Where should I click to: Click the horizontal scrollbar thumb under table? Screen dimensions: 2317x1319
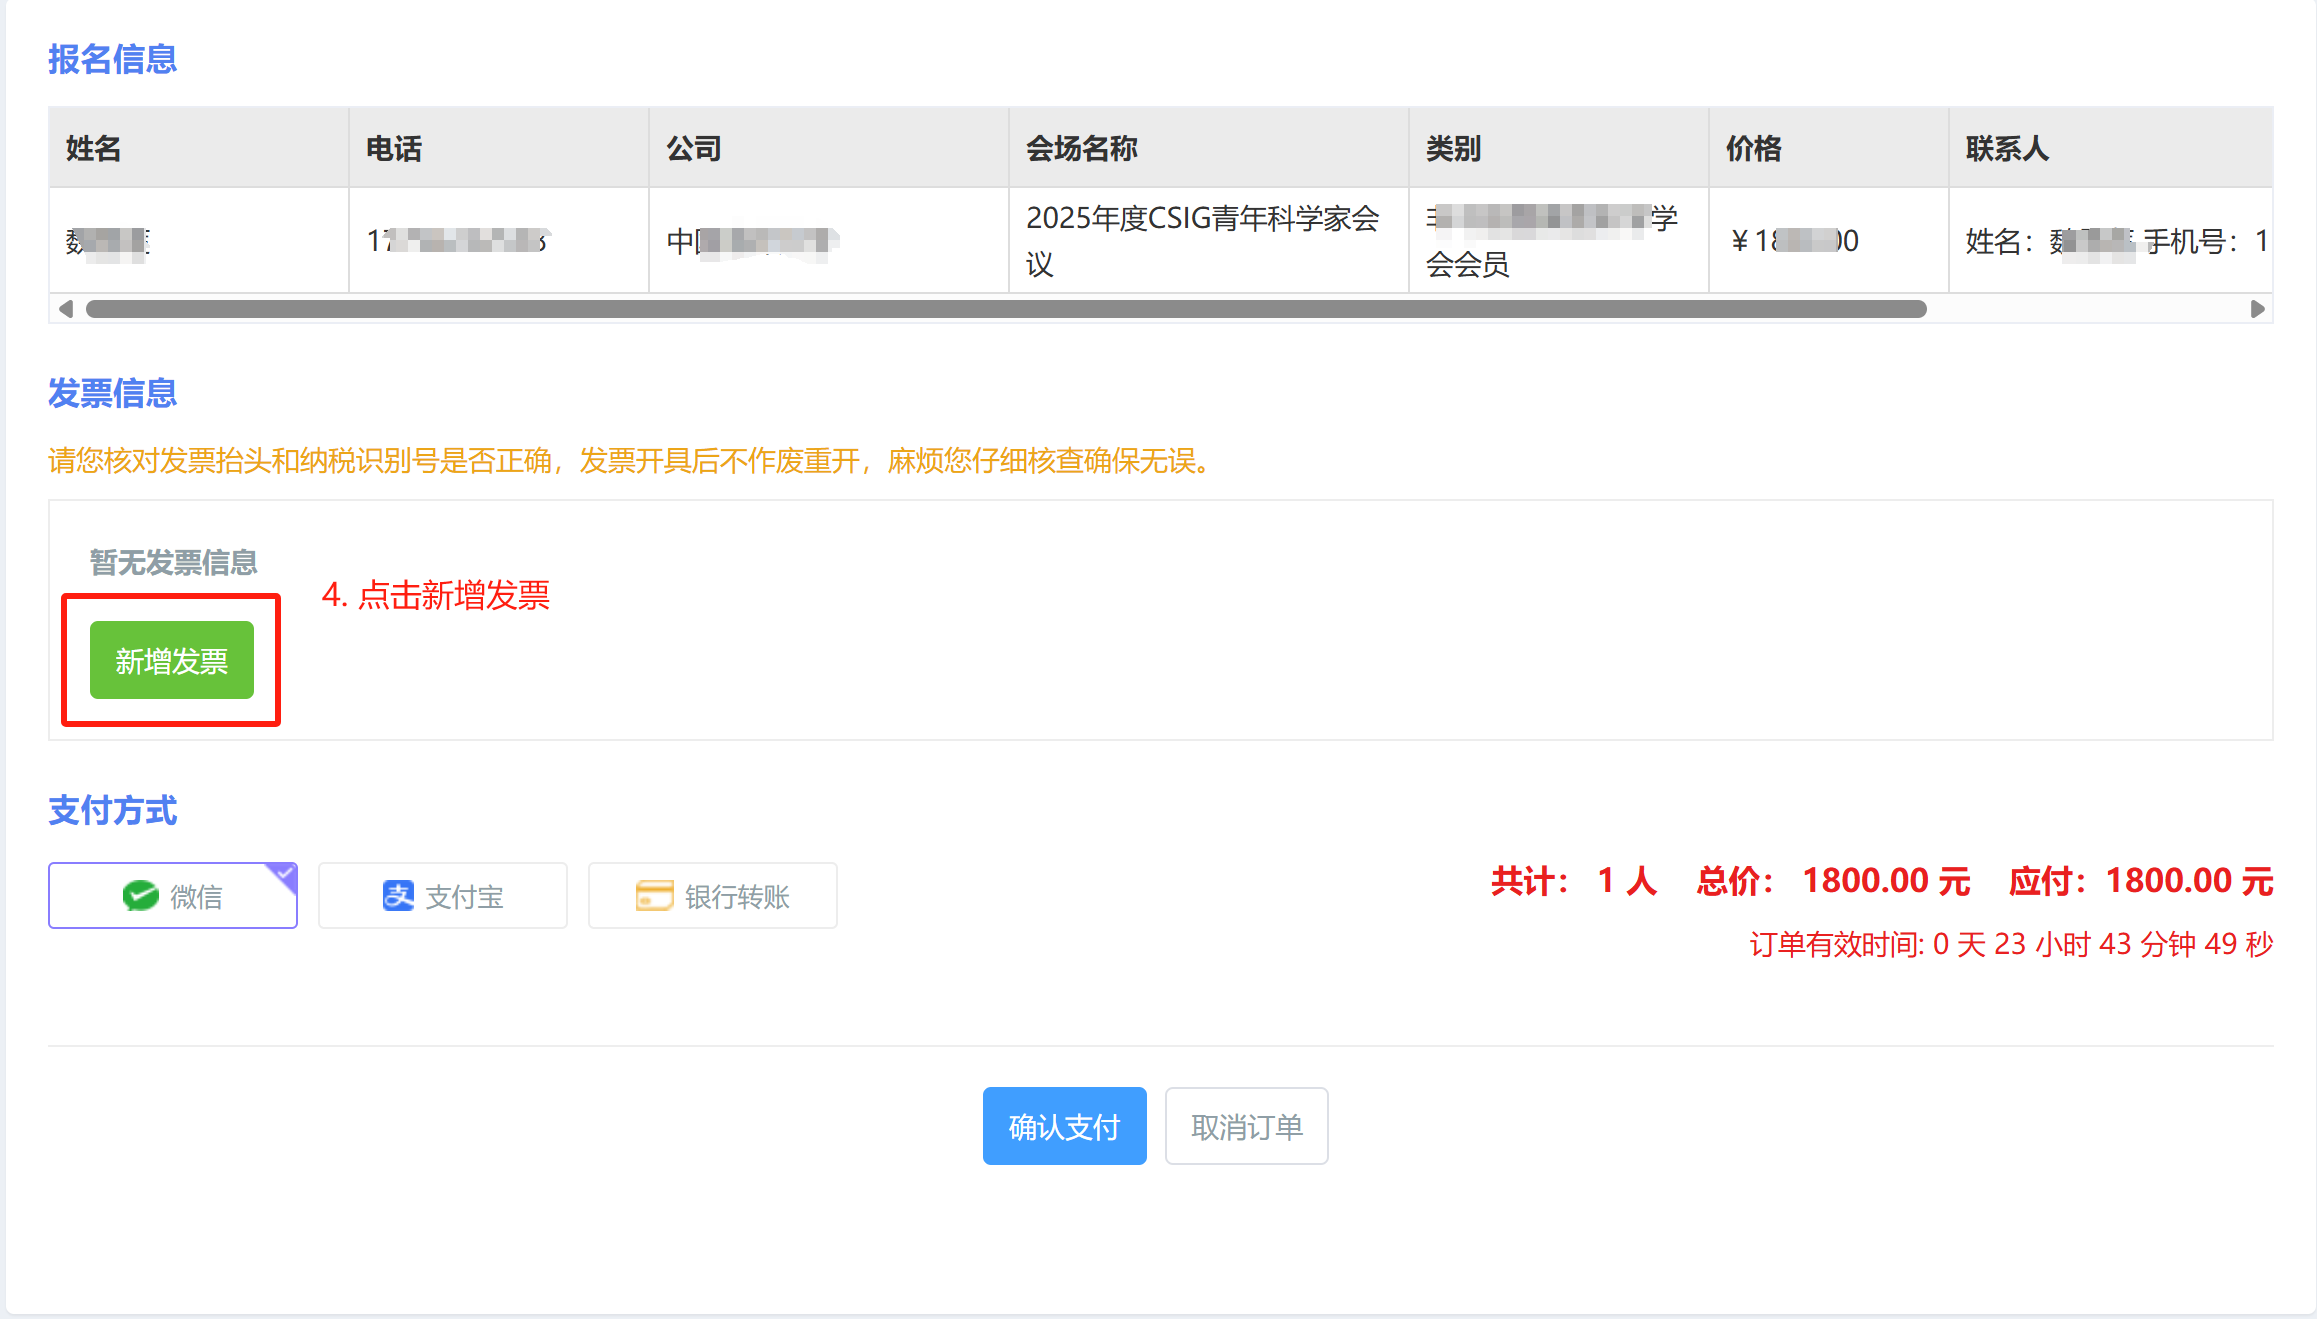pos(1005,309)
